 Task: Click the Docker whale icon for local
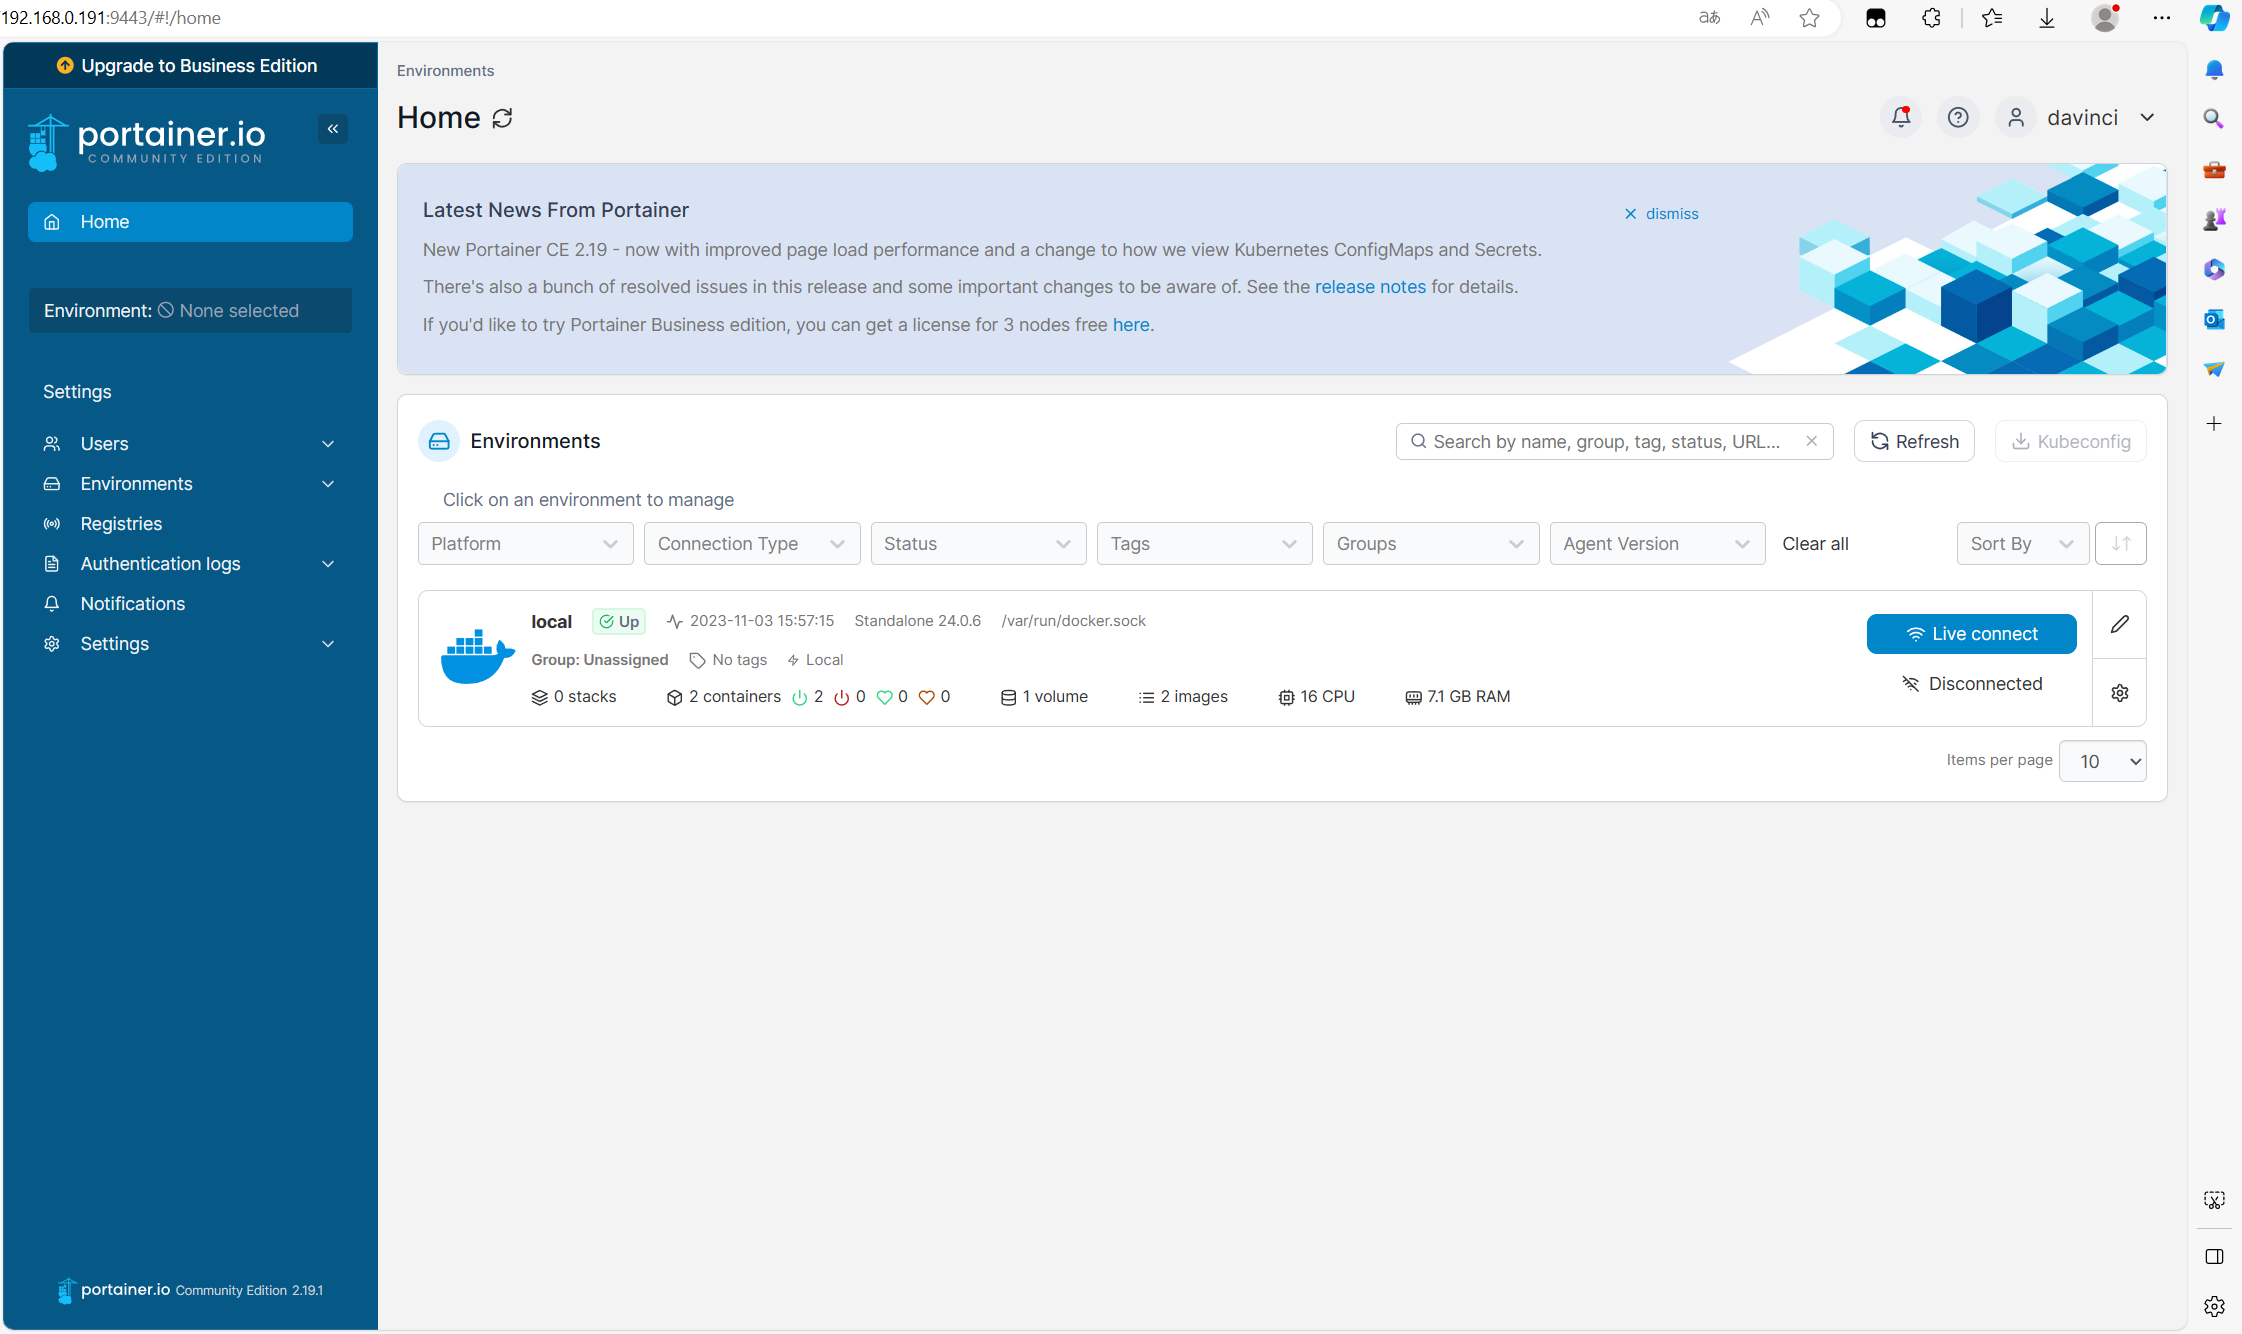coord(476,657)
